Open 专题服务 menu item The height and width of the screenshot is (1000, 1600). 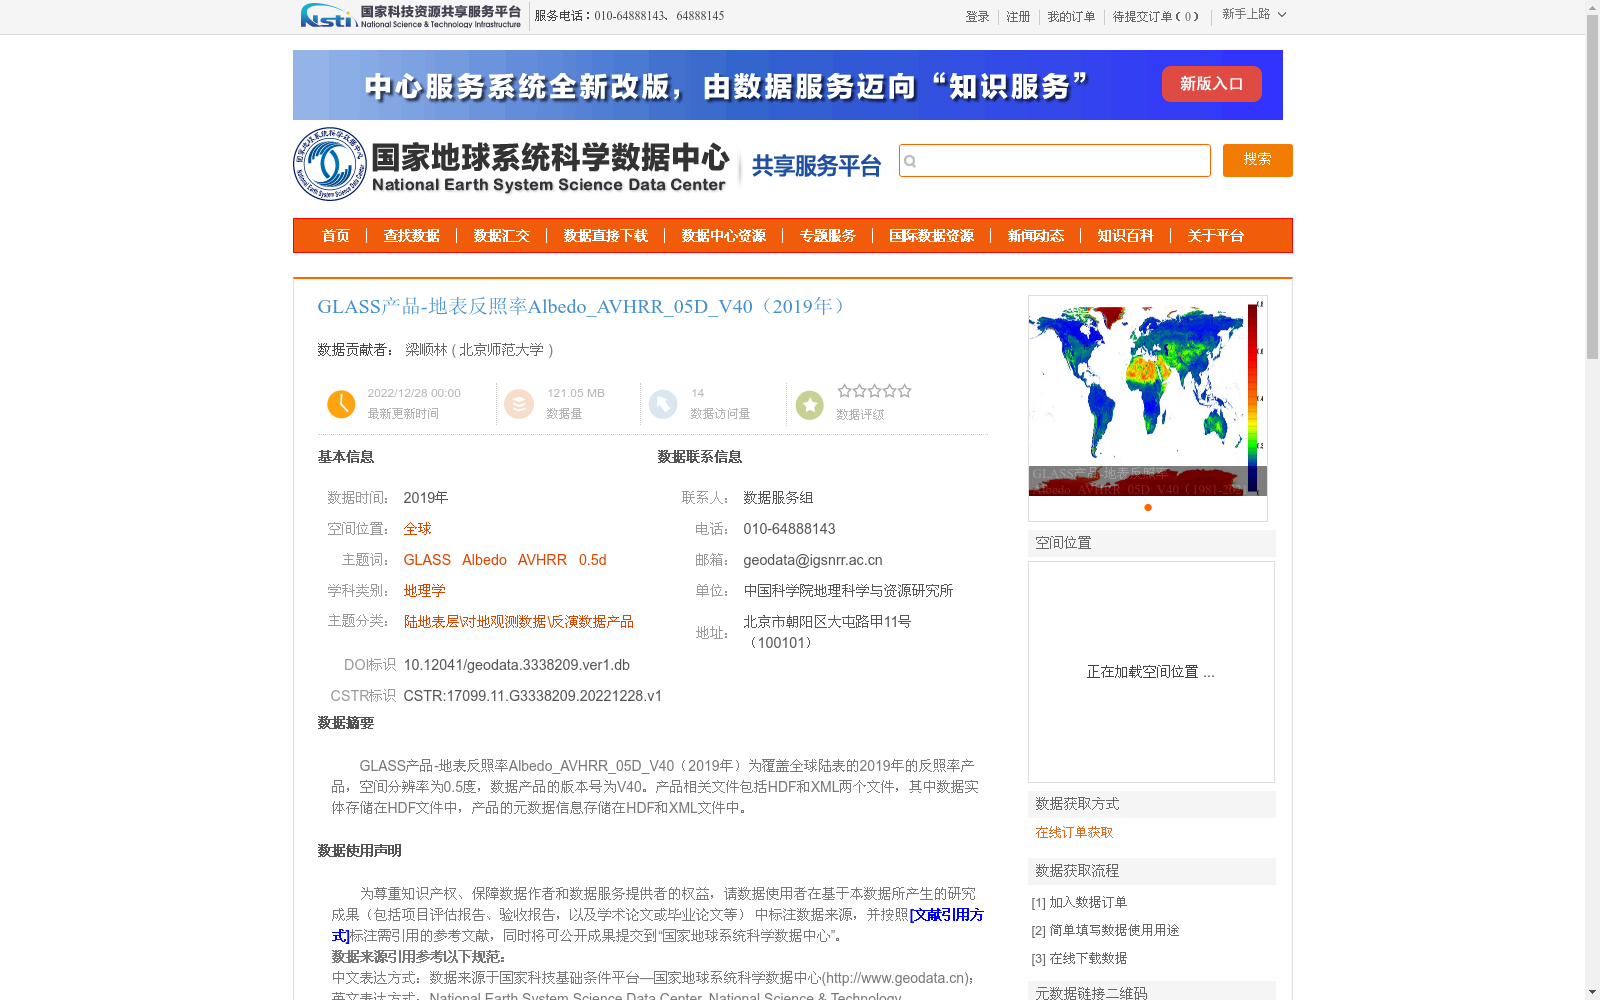[x=828, y=236]
